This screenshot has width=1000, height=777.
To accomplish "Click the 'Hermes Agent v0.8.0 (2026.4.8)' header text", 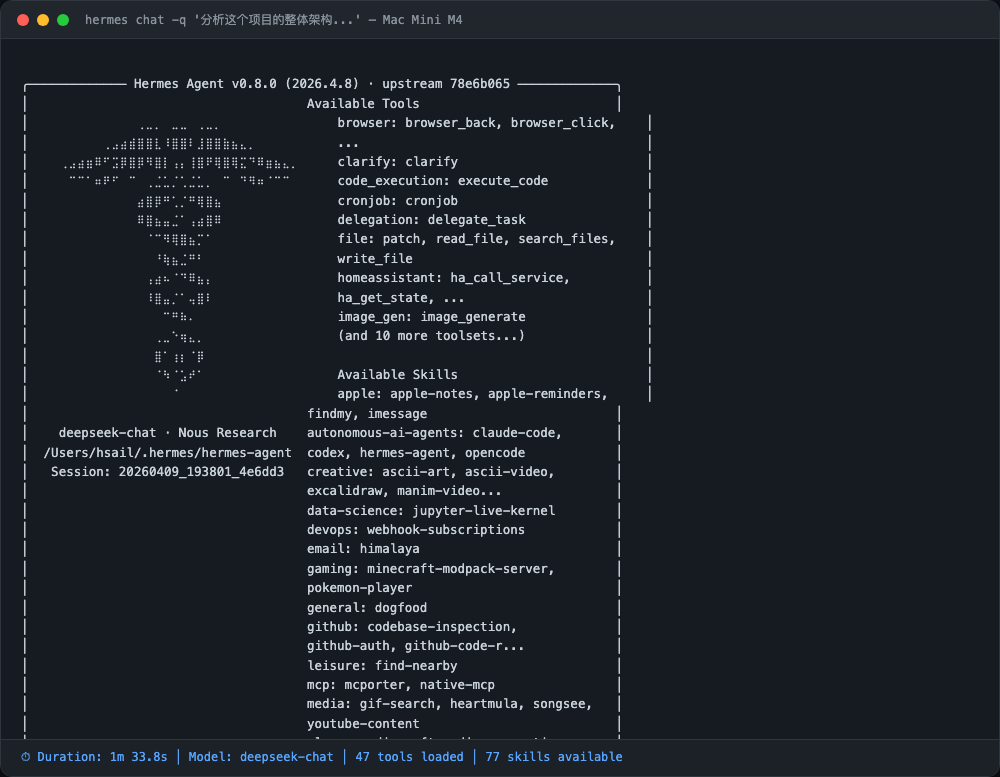I will (x=246, y=84).
